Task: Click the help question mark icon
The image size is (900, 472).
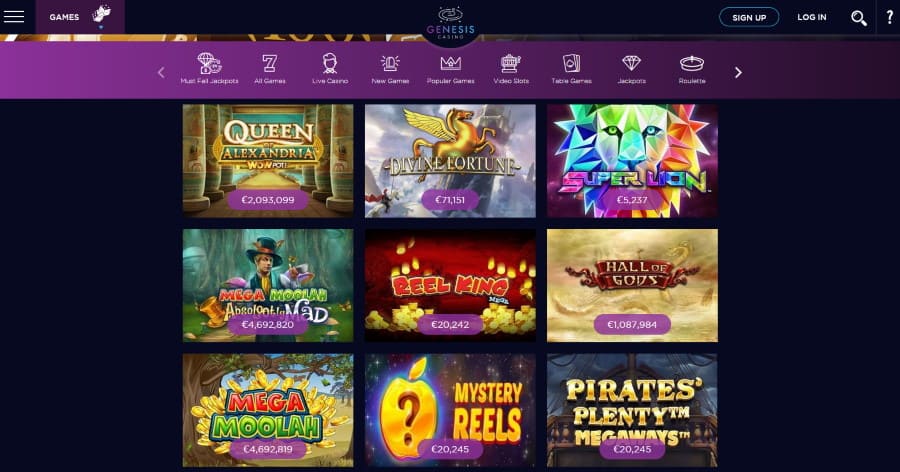Action: [889, 17]
